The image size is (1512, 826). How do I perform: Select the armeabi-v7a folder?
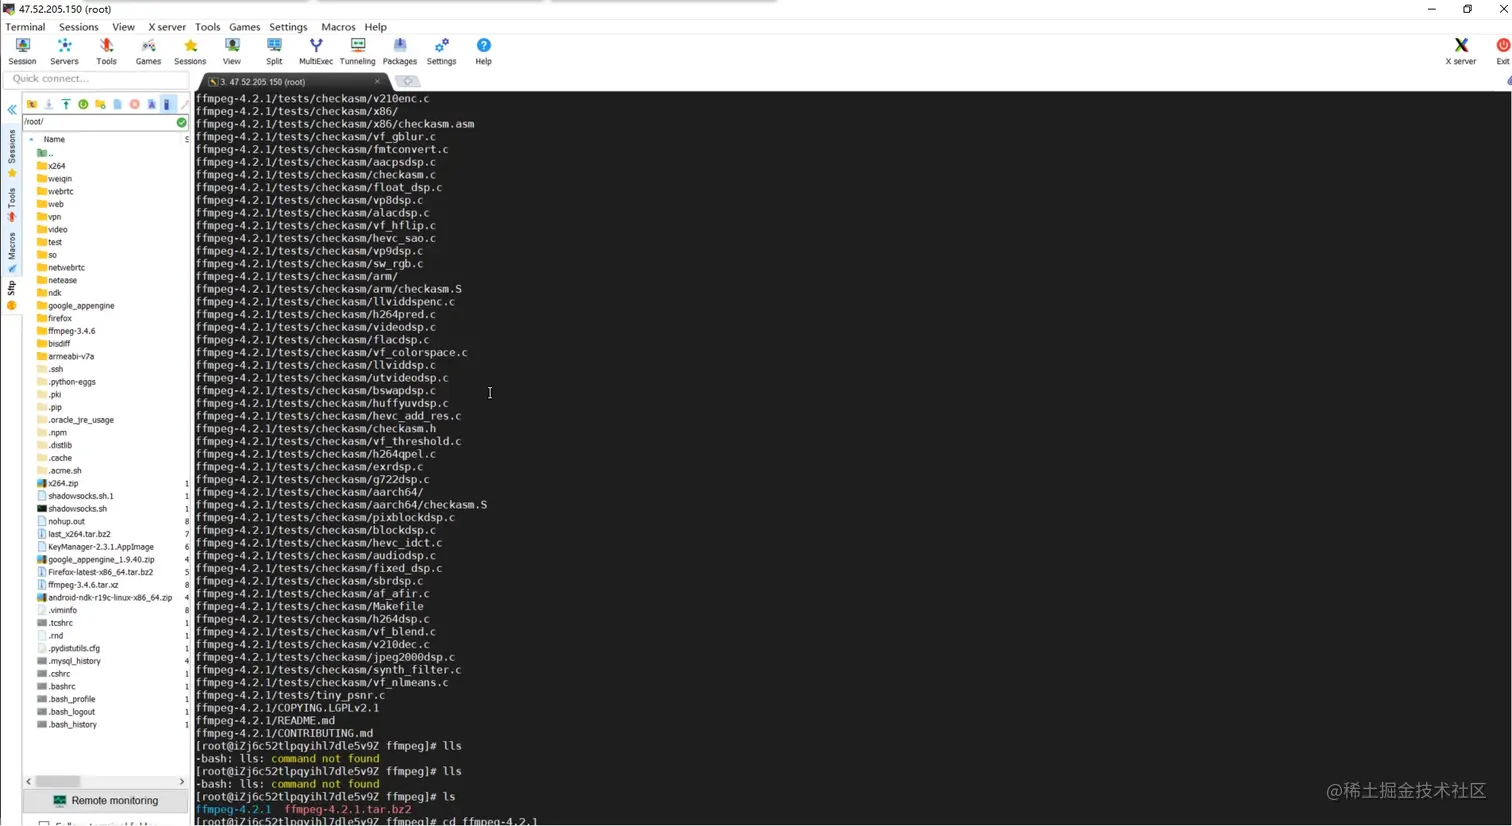click(65, 356)
